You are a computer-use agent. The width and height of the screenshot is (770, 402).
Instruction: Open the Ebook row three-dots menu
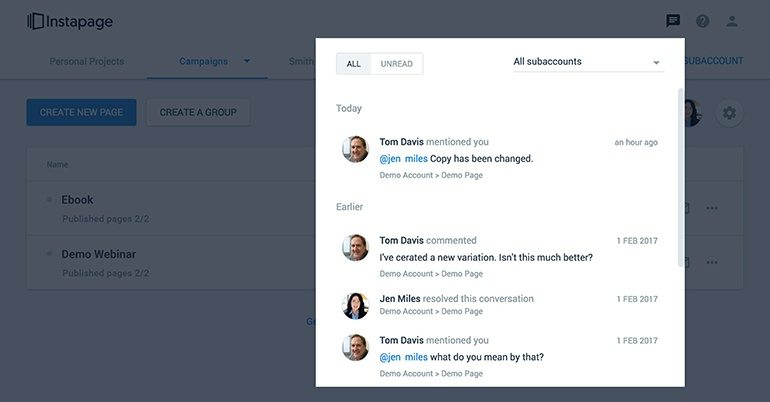pyautogui.click(x=712, y=208)
